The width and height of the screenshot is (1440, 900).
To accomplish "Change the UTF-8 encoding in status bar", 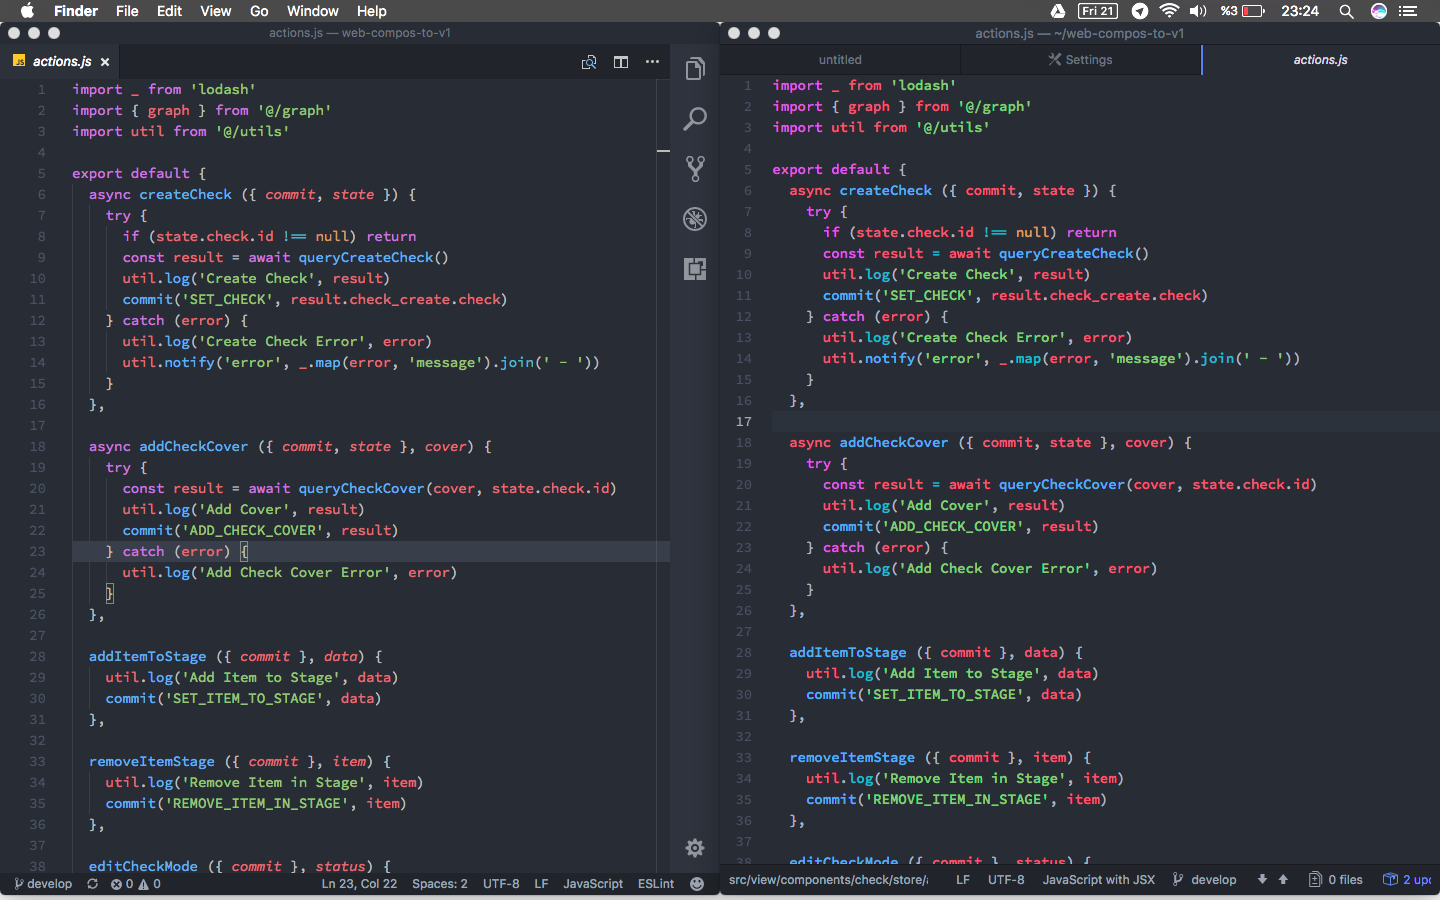I will pyautogui.click(x=501, y=884).
